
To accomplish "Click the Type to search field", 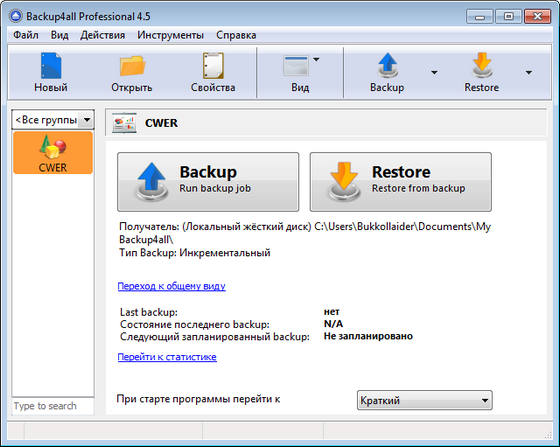I will click(x=53, y=406).
